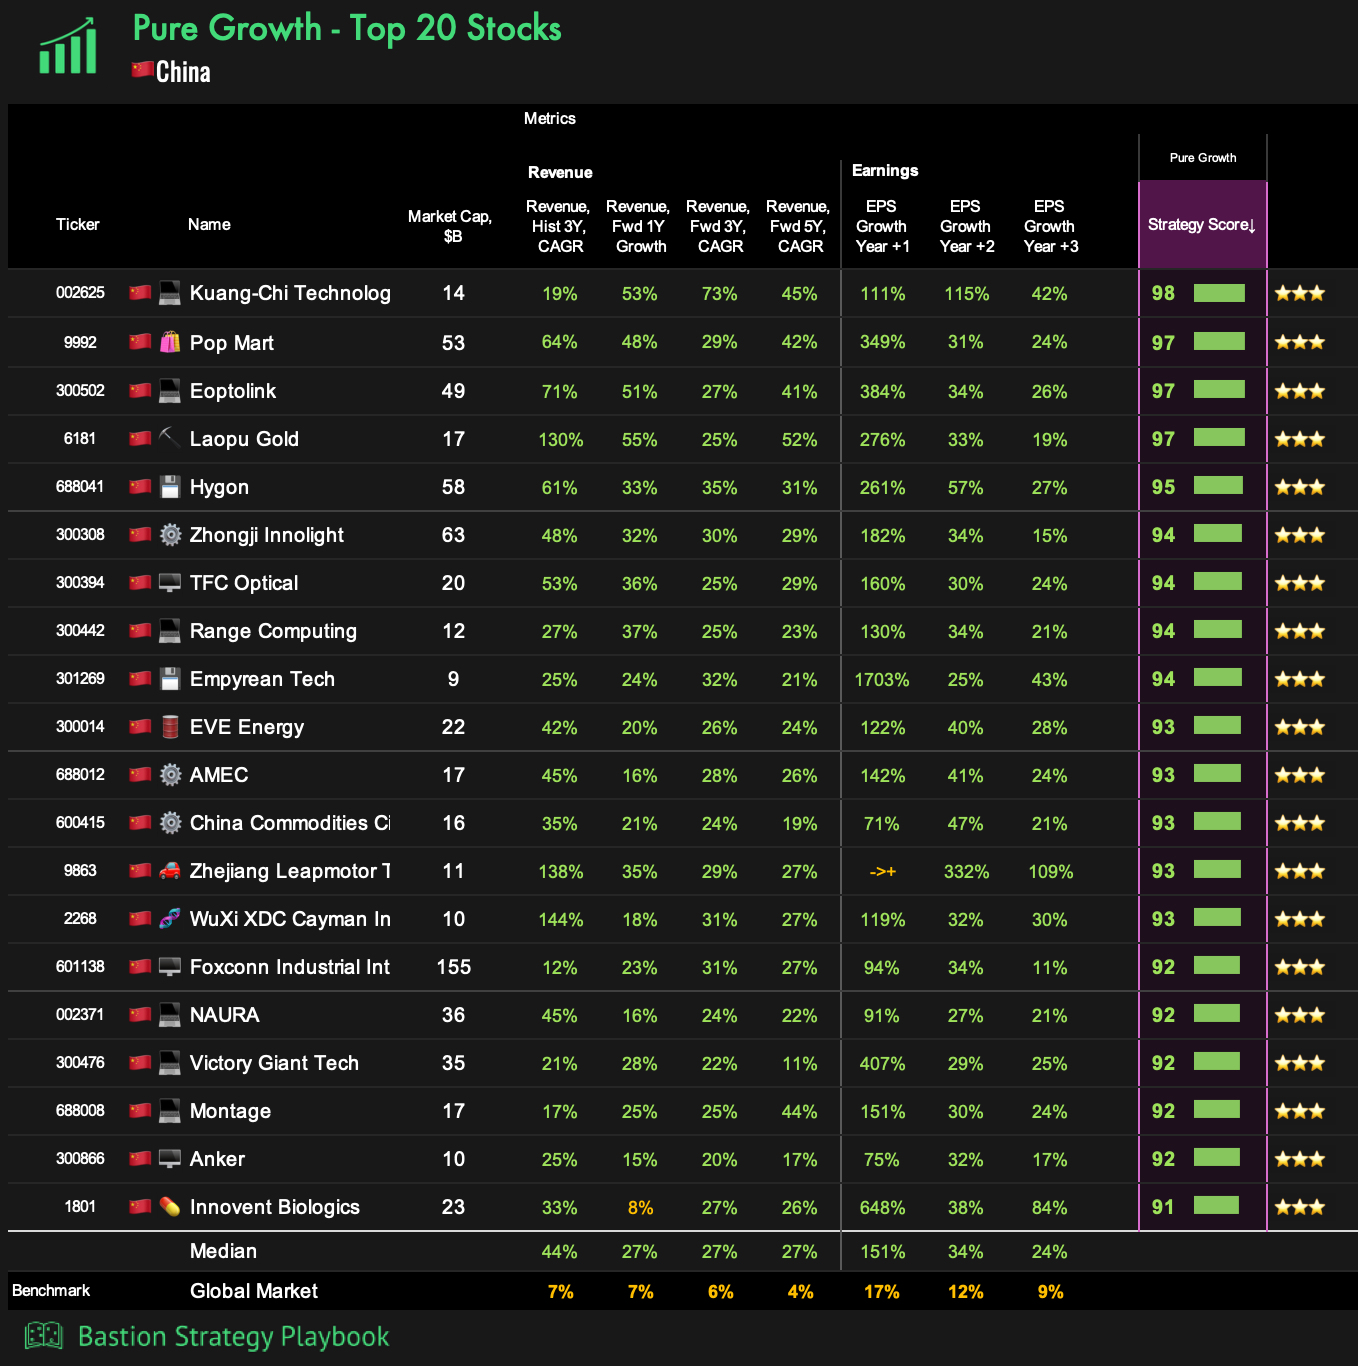1358x1366 pixels.
Task: Click the pill icon beside Innovent Biologics
Action: pos(170,1206)
